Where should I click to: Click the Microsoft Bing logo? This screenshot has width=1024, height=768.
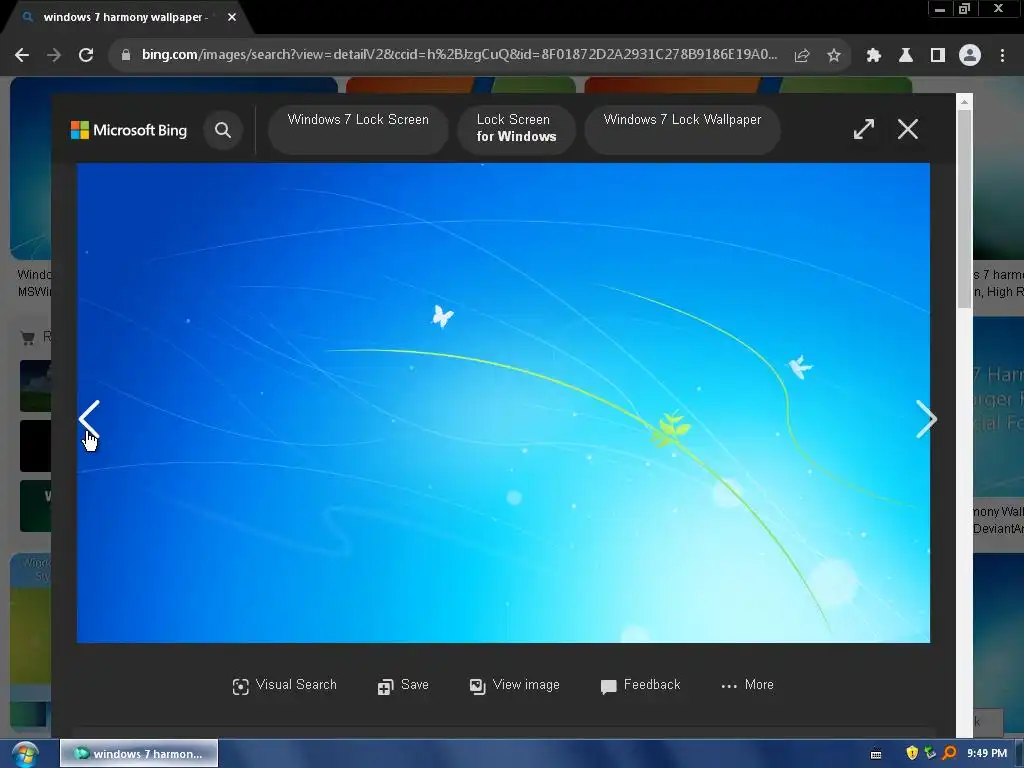[x=129, y=130]
